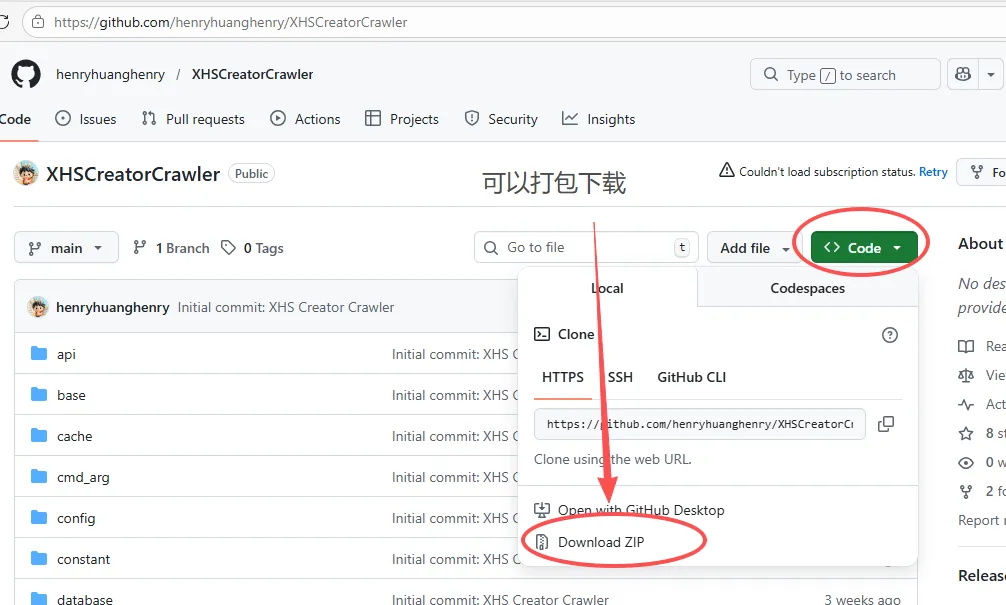This screenshot has width=1006, height=605.
Task: Click the XHSCreatorCrawler repository title
Action: point(133,174)
